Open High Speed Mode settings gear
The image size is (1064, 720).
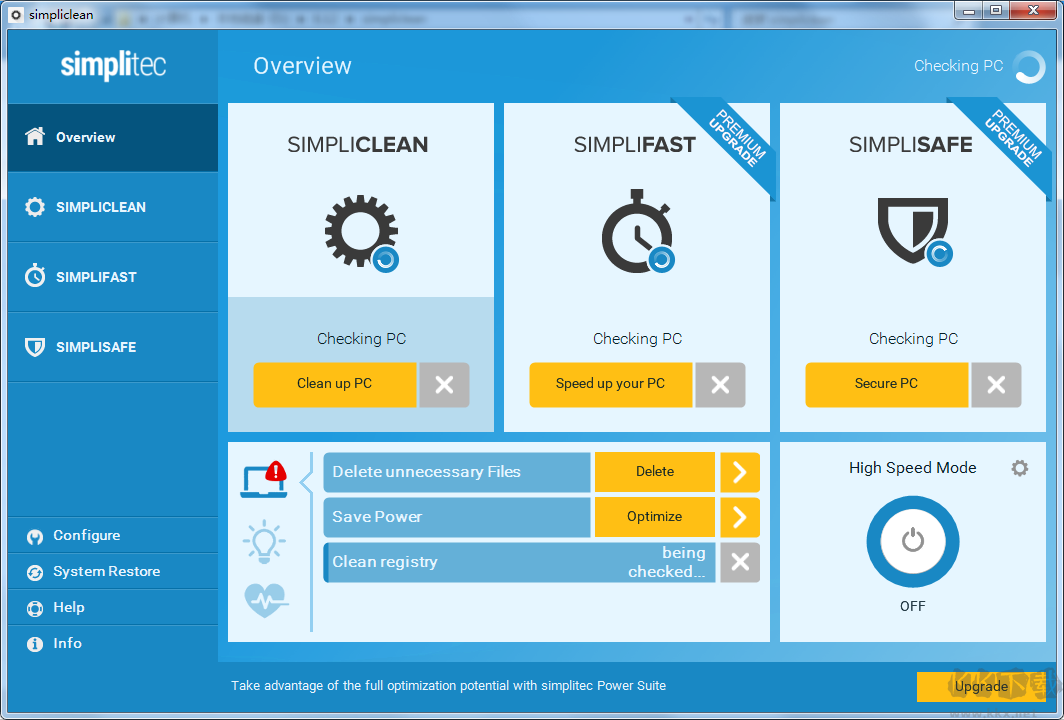(1019, 468)
